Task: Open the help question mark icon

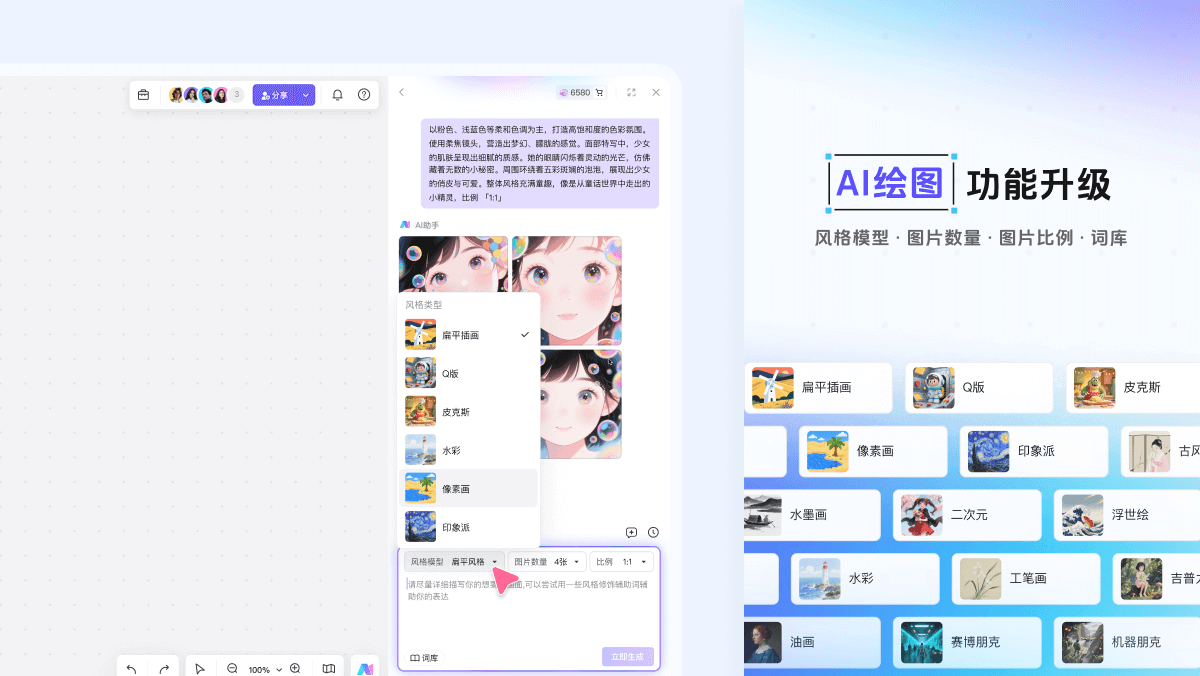Action: click(x=364, y=95)
